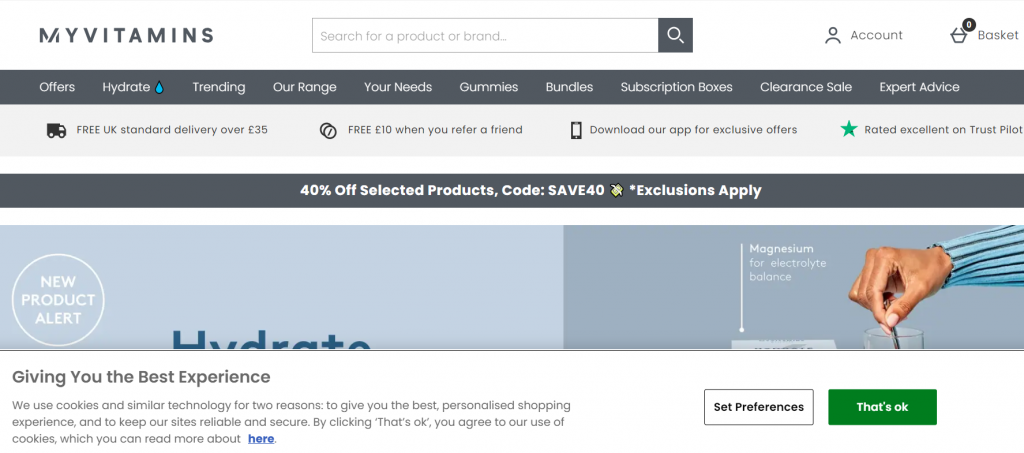Viewport: 1024px width, 453px height.
Task: Open the Expert Advice menu
Action: pyautogui.click(x=920, y=87)
